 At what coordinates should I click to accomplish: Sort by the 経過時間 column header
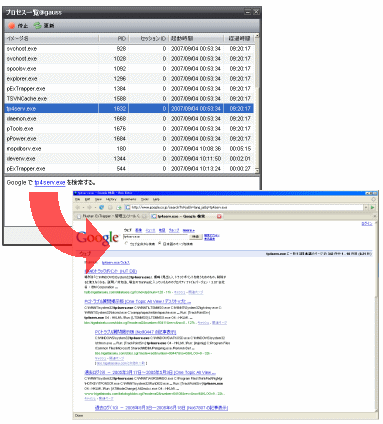point(239,39)
